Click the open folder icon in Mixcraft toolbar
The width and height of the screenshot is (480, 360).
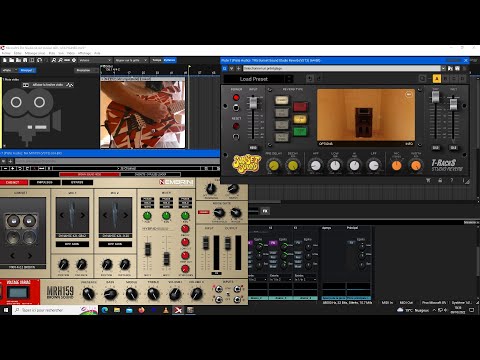(11, 60)
